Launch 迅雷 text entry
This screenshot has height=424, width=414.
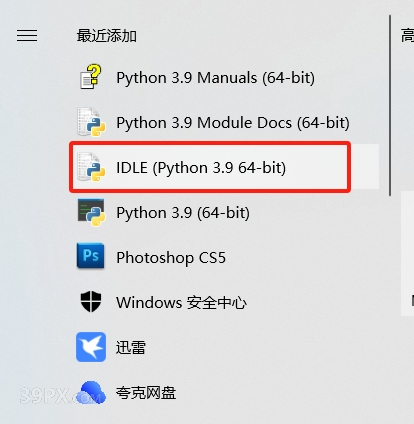click(x=131, y=348)
